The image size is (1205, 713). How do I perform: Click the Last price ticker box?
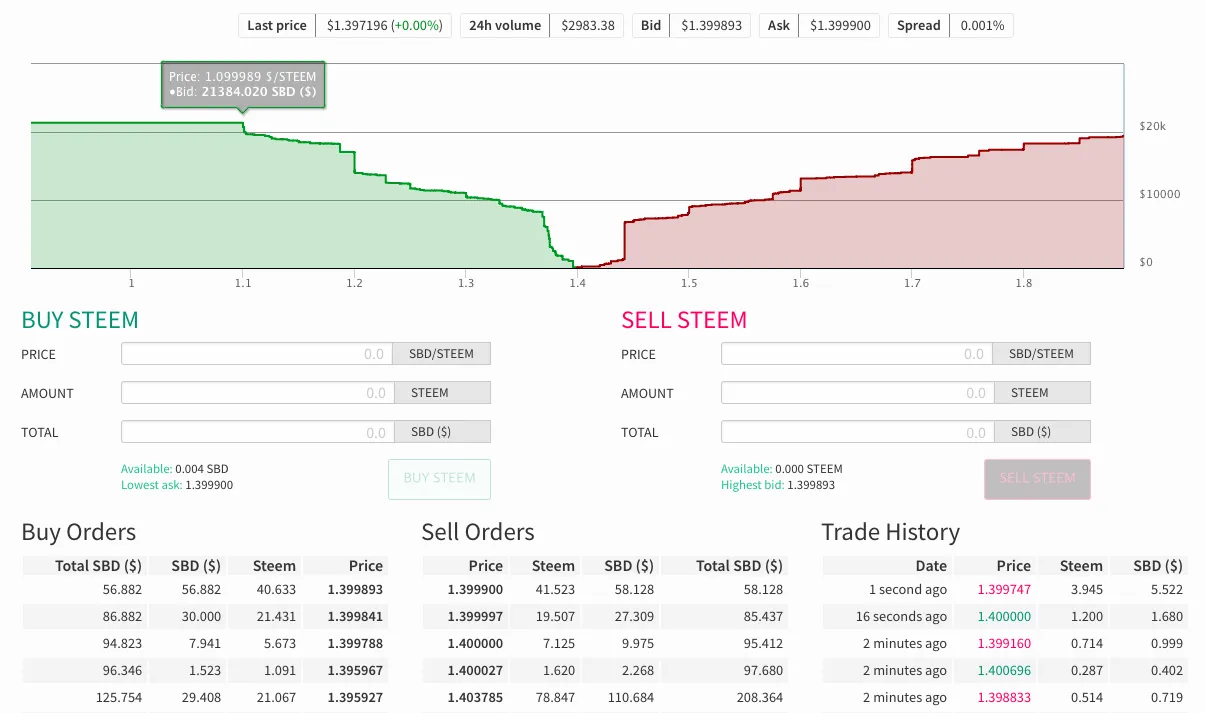click(345, 25)
